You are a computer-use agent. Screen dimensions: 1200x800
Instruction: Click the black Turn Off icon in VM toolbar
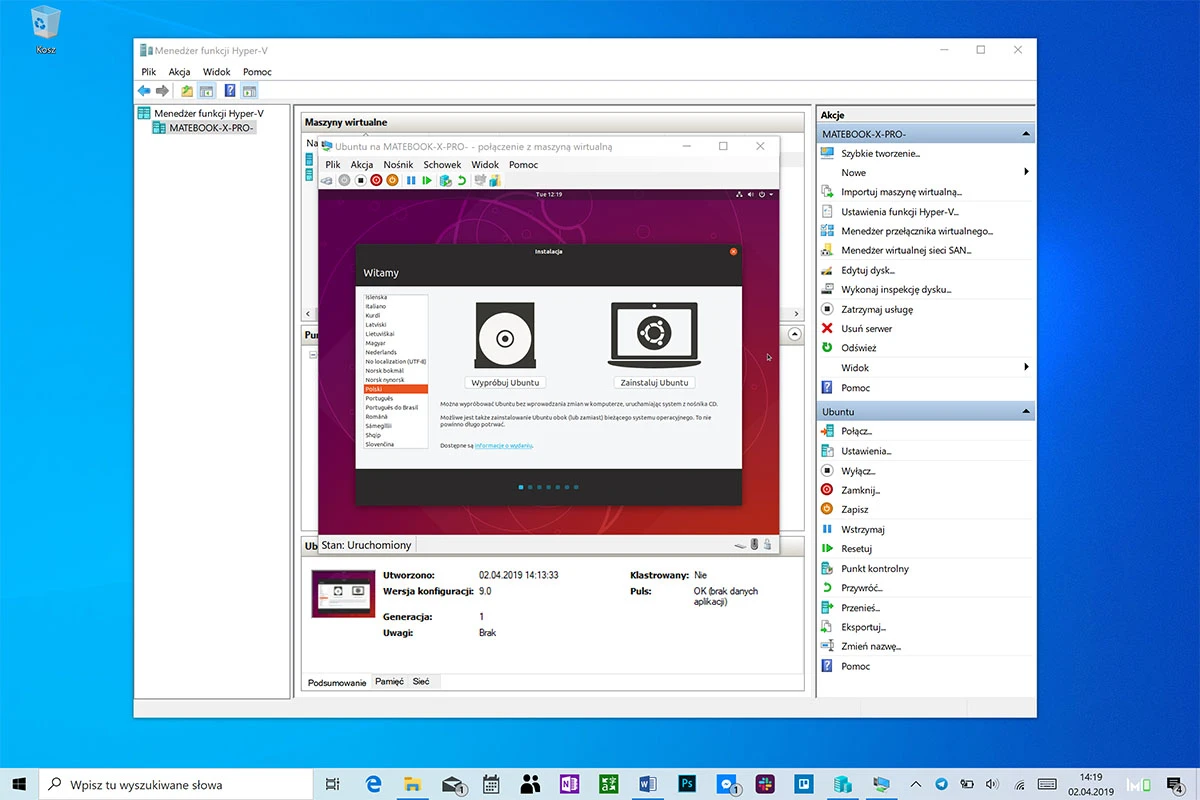(361, 180)
